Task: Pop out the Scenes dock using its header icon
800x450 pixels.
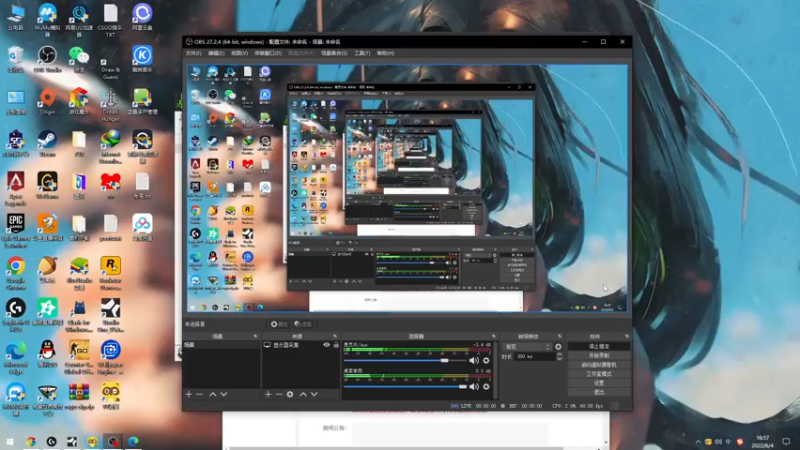Action: point(255,336)
